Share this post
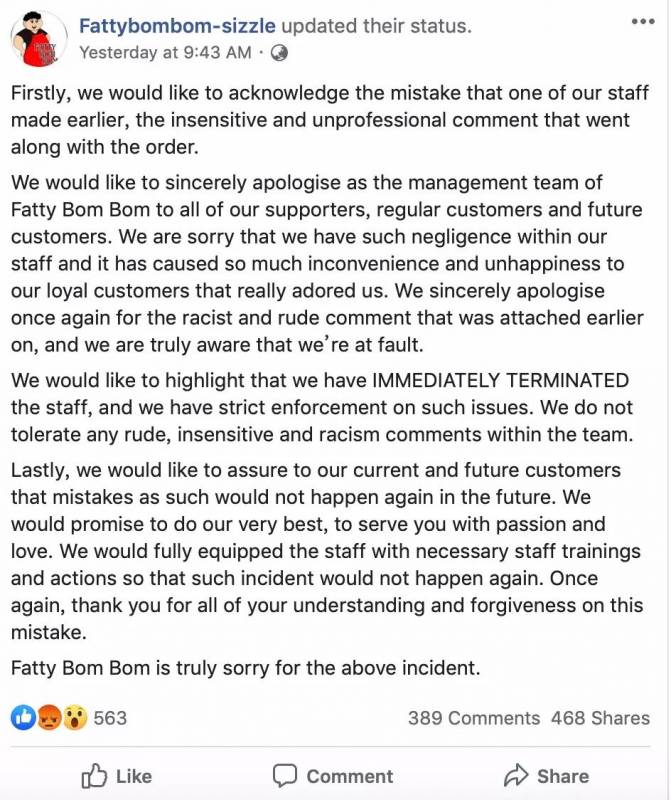Image resolution: width=671 pixels, height=800 pixels. 546,776
